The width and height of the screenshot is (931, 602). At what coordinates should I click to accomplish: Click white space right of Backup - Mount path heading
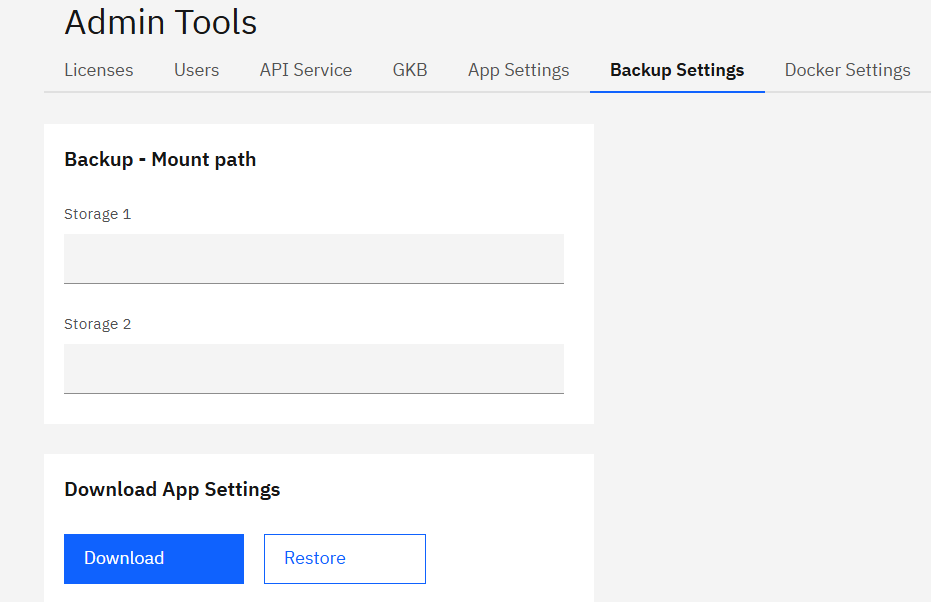pos(420,159)
